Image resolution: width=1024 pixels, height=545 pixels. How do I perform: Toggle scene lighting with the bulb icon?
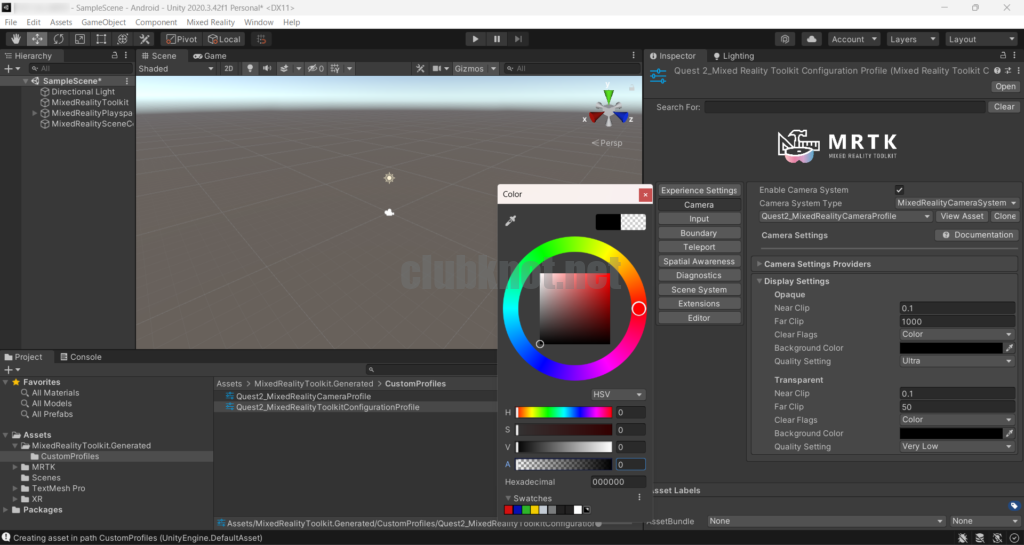(x=250, y=69)
